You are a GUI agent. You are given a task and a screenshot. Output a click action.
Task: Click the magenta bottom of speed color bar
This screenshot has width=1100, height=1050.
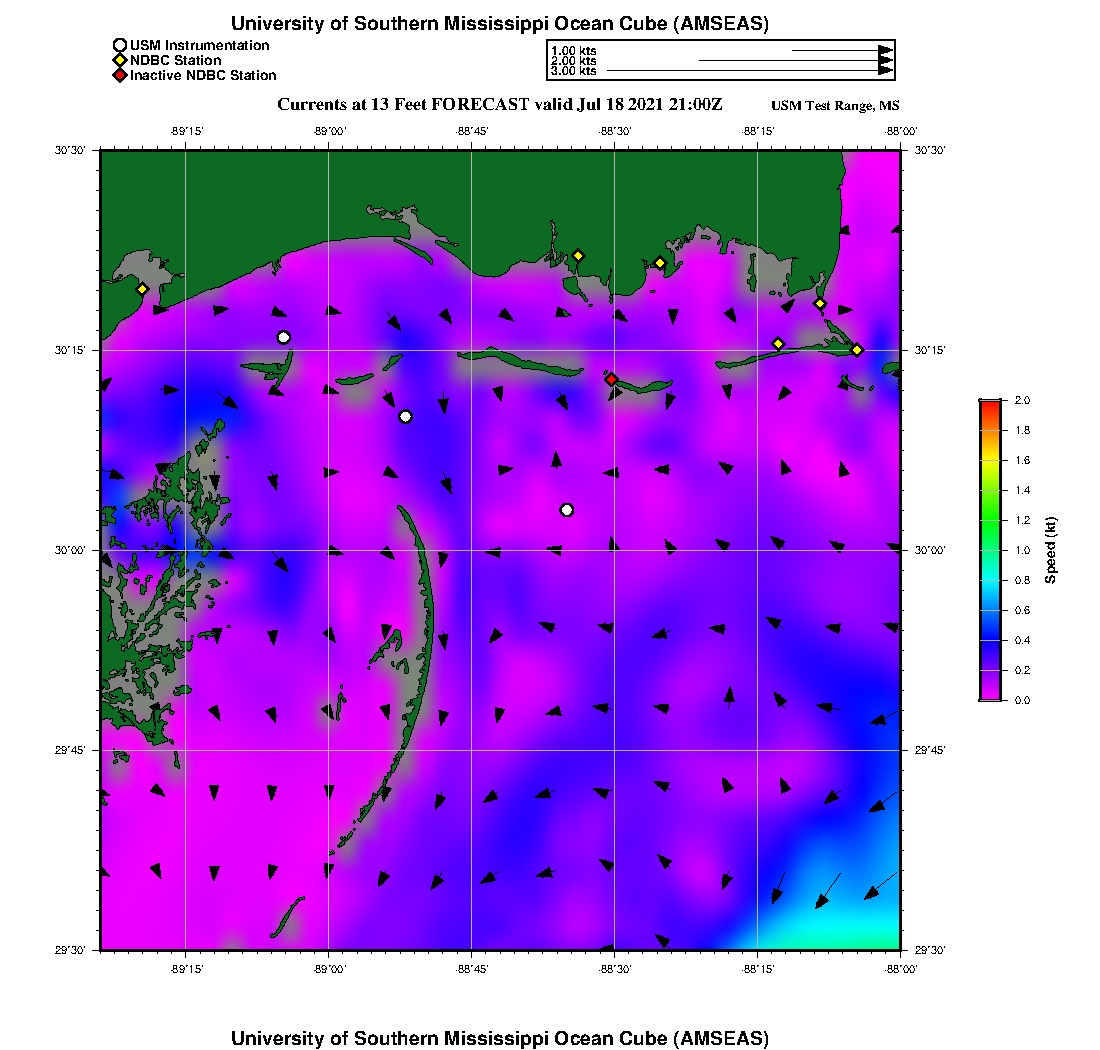[x=990, y=696]
